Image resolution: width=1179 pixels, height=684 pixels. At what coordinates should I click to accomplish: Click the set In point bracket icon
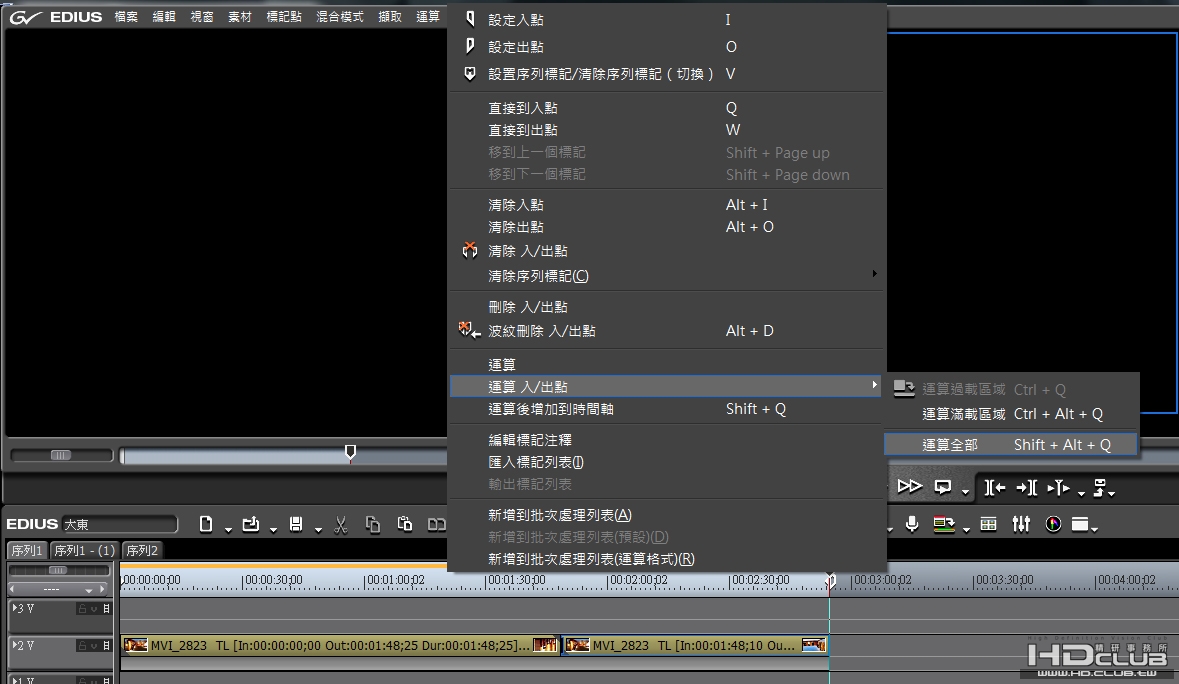tap(995, 488)
